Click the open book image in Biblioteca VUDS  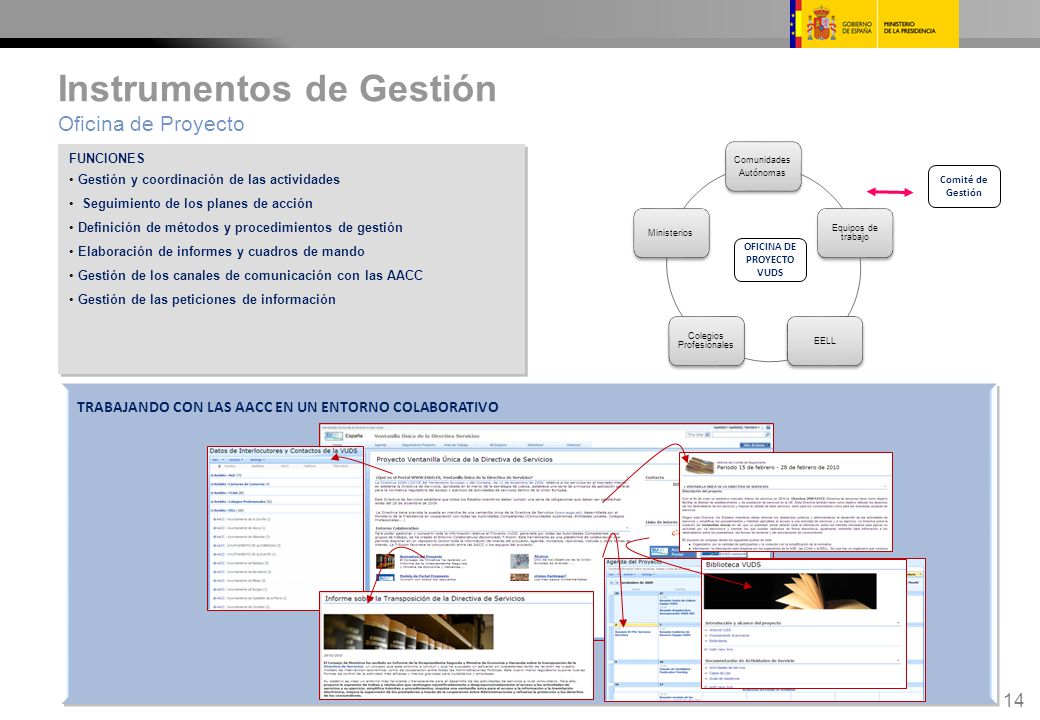pos(790,591)
